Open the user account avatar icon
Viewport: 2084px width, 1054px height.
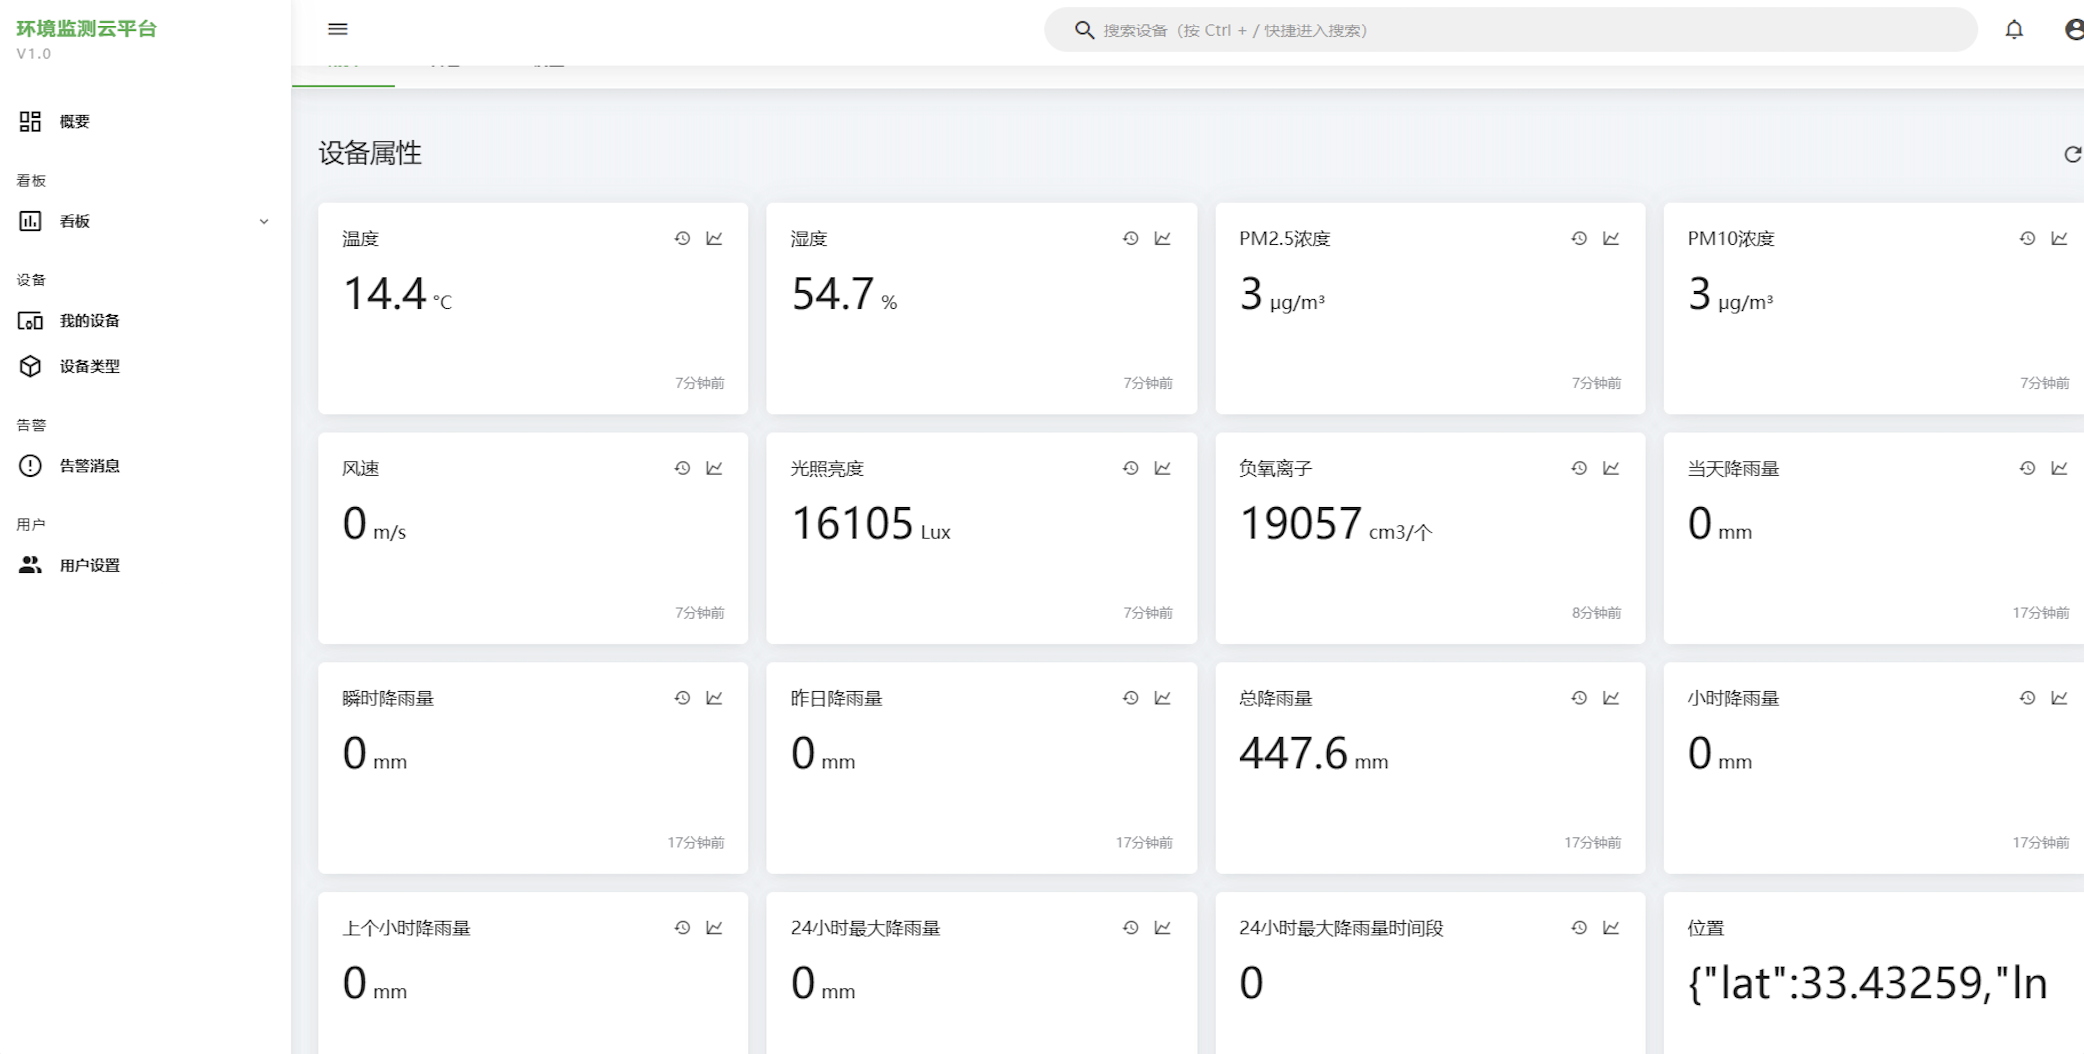point(2075,30)
